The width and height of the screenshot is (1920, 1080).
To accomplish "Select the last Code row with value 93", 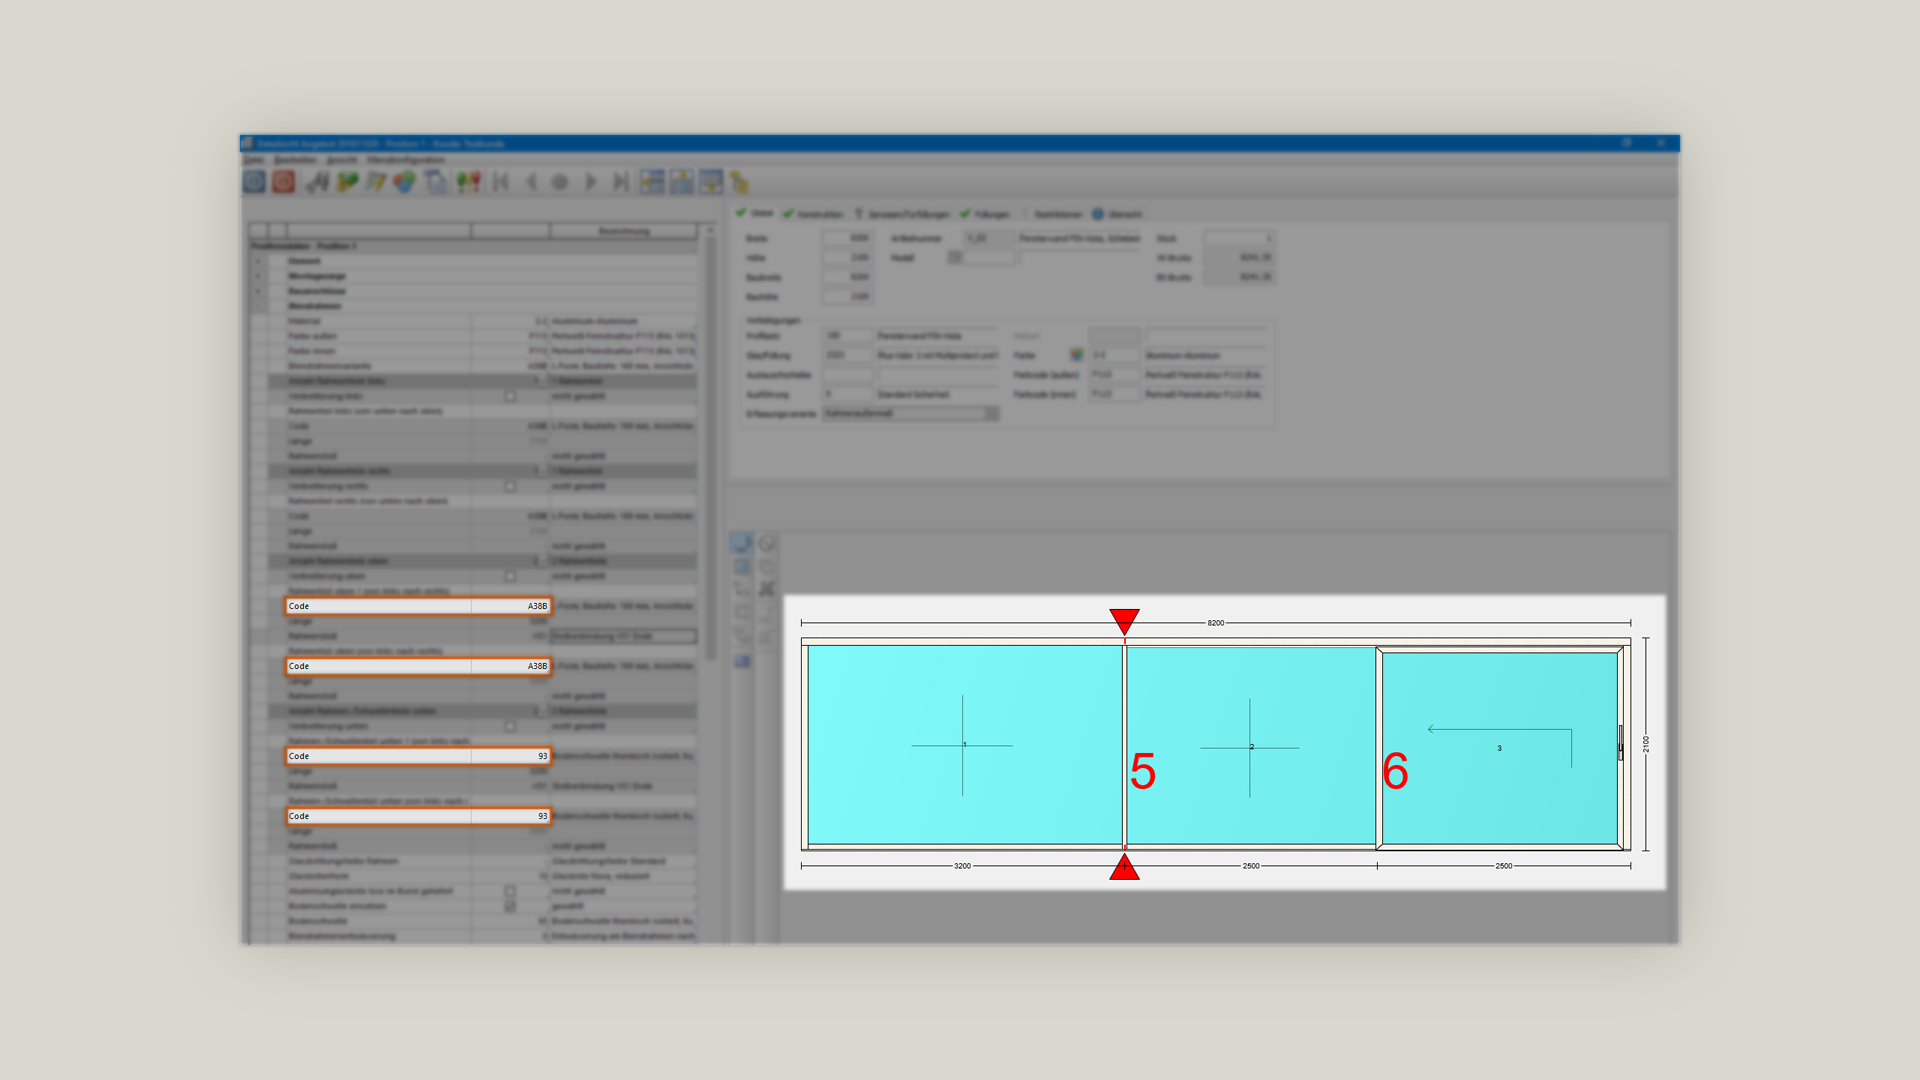I will tap(418, 816).
